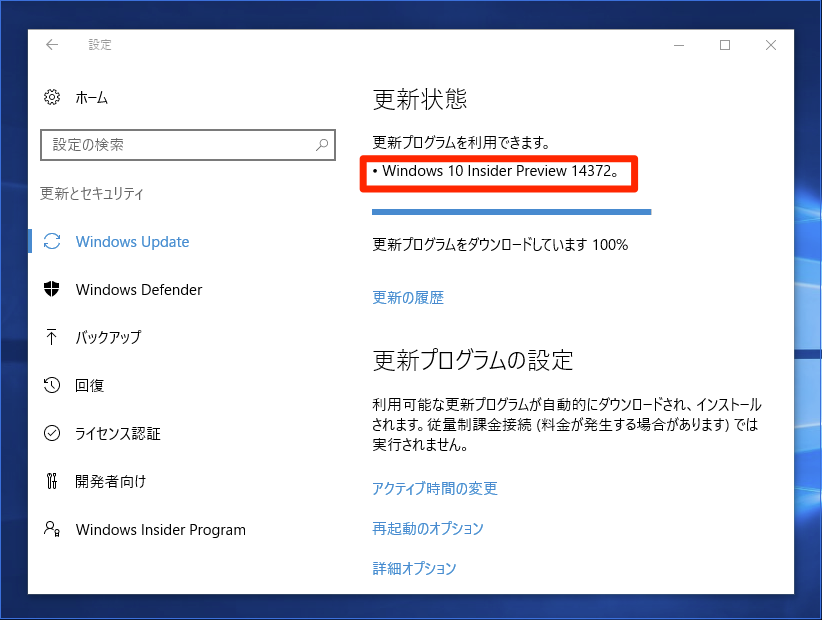Open 詳細オプション link
Viewport: 822px width, 620px height.
pos(414,568)
